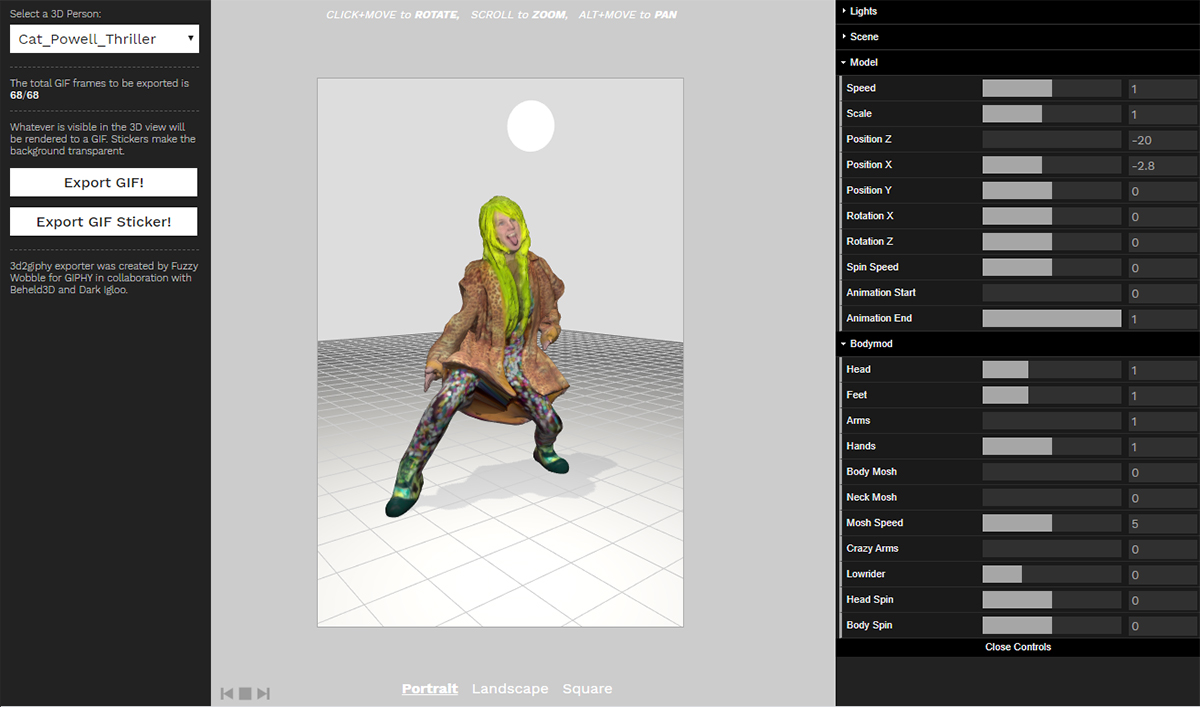Expand the Lights section
1200x707 pixels.
[863, 11]
